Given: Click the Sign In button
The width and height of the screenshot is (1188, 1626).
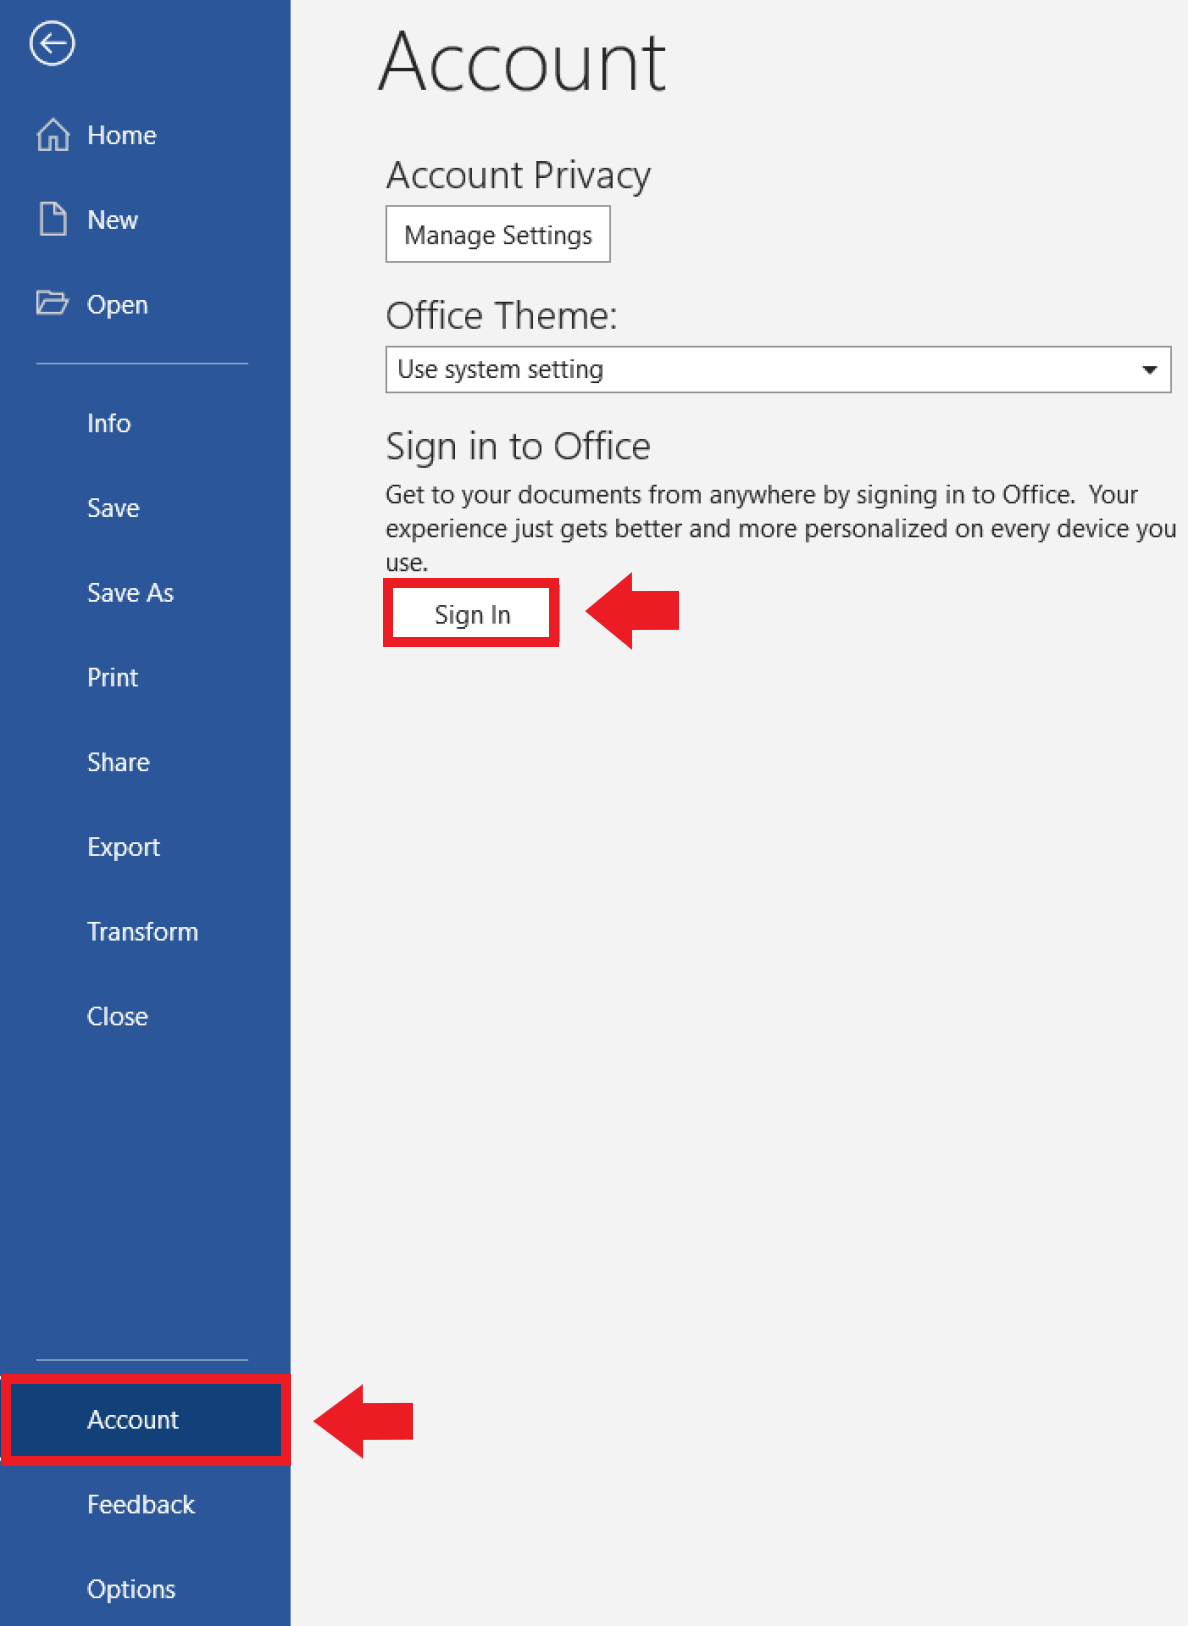Looking at the screenshot, I should (472, 614).
